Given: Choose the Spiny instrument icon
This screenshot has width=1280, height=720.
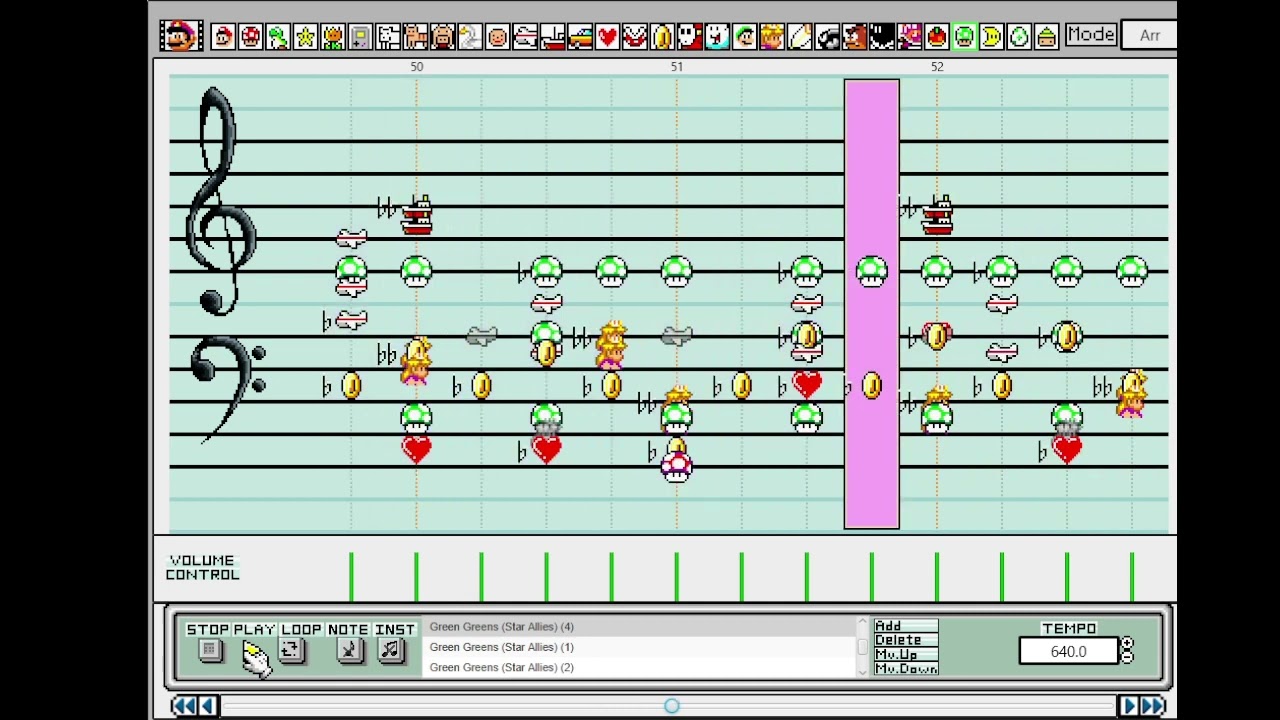Looking at the screenshot, I should (909, 37).
